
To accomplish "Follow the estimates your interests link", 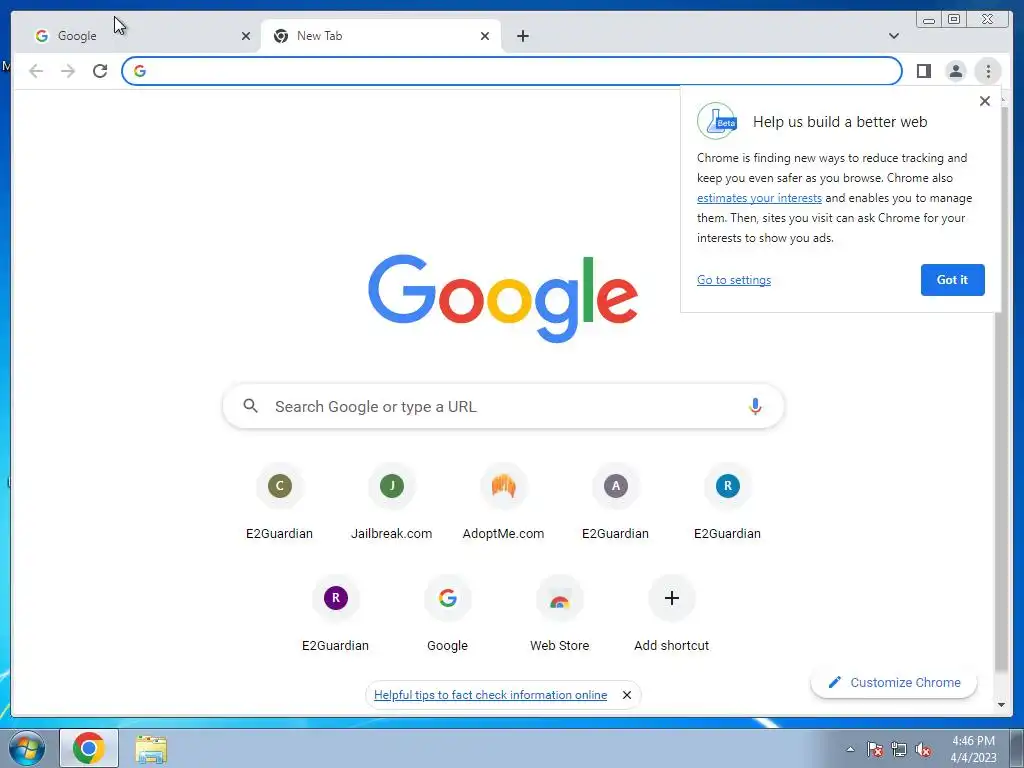I will (x=759, y=198).
